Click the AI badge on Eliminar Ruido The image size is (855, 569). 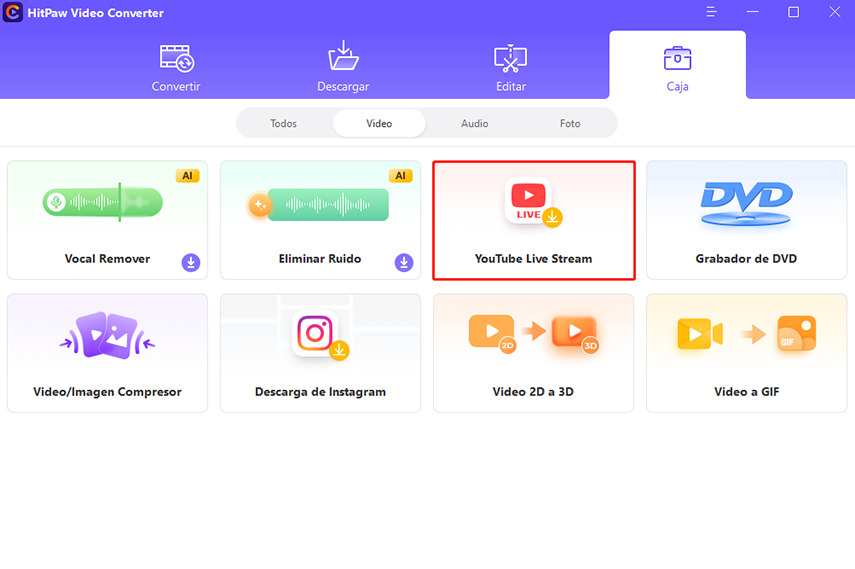click(400, 176)
